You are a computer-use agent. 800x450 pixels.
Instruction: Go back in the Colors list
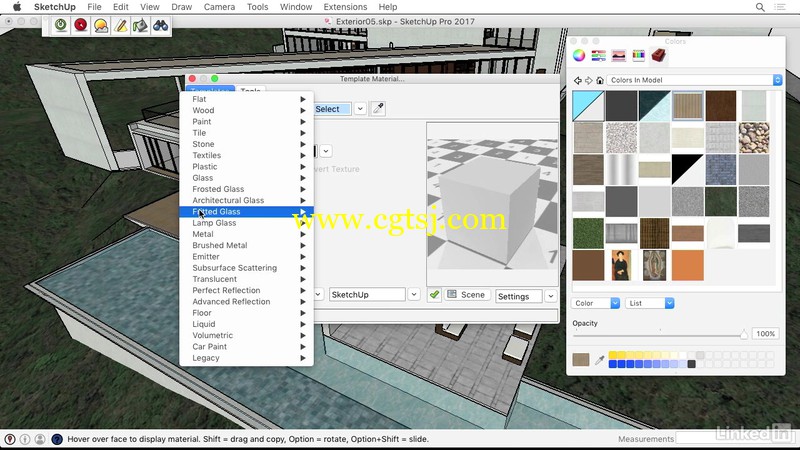pos(578,80)
